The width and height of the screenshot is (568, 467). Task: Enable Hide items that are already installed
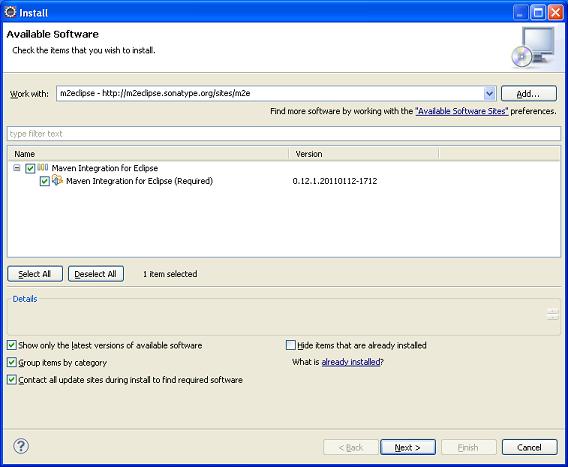click(x=291, y=345)
